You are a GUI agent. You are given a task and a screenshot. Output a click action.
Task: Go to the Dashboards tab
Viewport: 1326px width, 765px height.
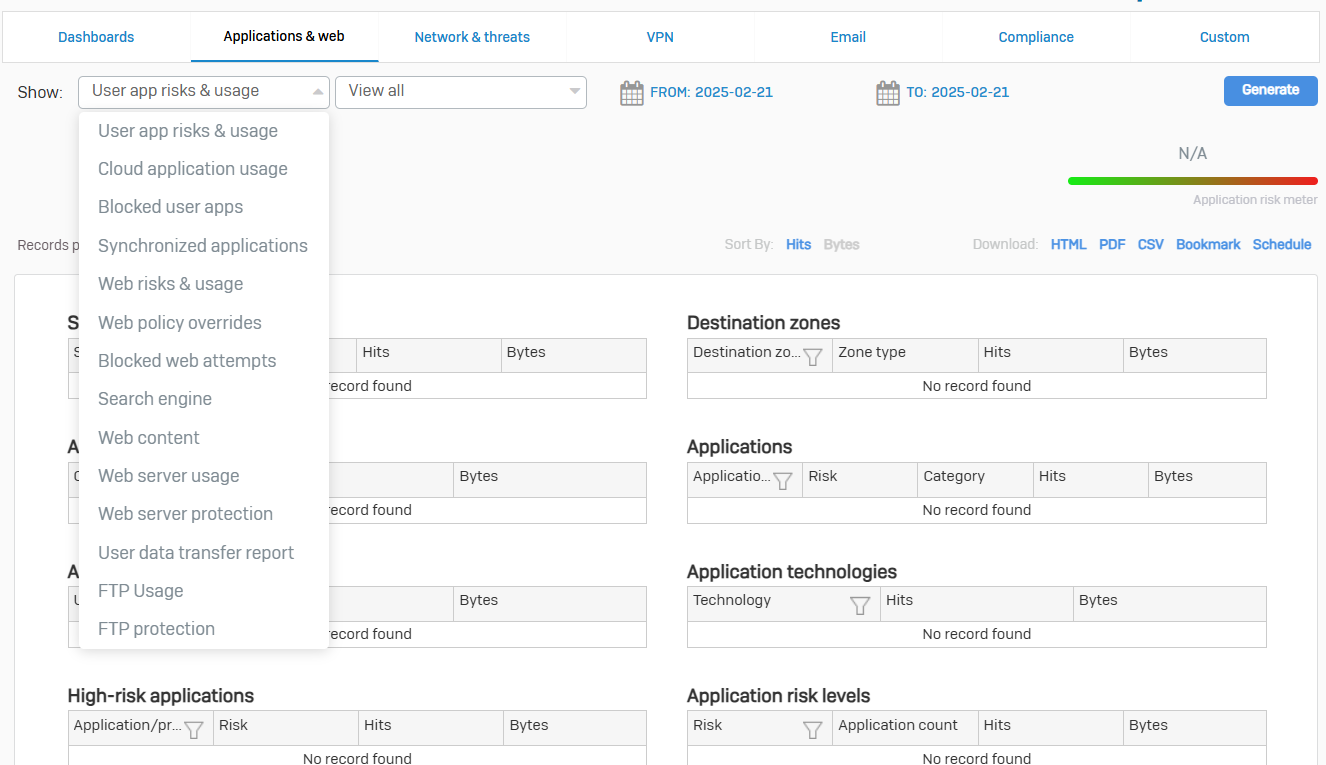(96, 37)
